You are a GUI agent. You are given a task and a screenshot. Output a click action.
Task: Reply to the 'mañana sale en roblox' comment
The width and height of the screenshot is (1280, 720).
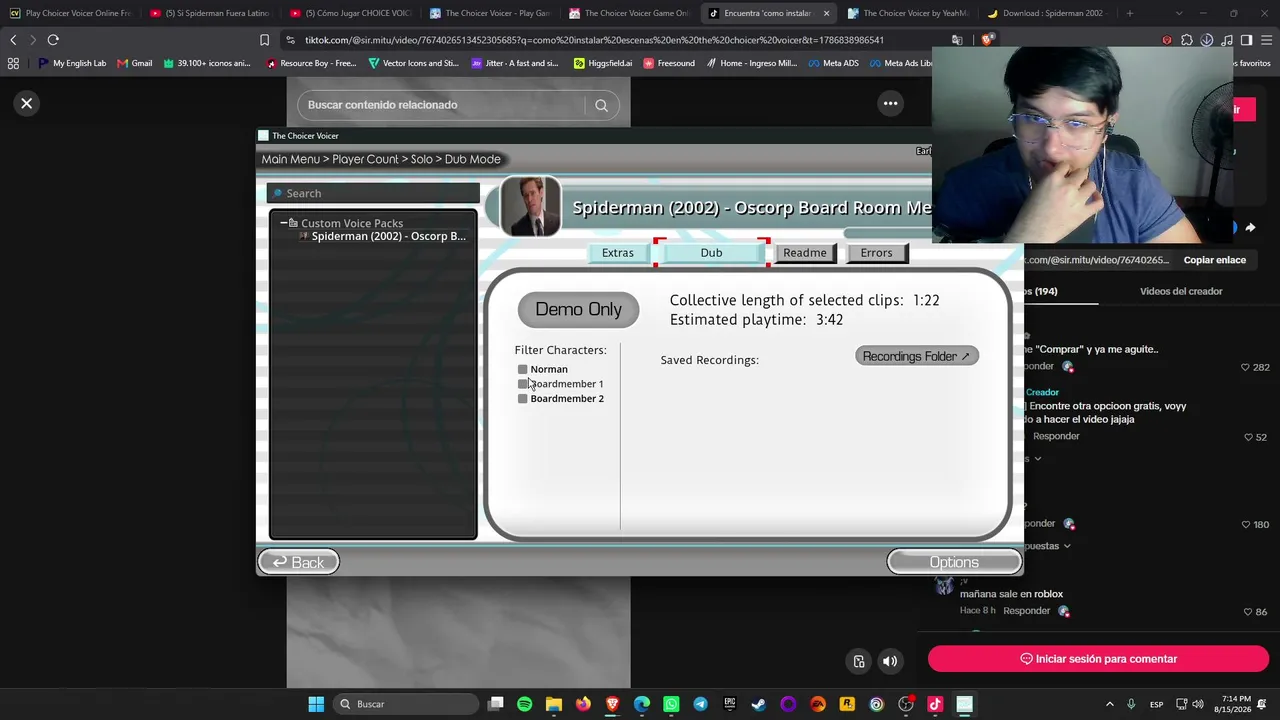(1026, 611)
